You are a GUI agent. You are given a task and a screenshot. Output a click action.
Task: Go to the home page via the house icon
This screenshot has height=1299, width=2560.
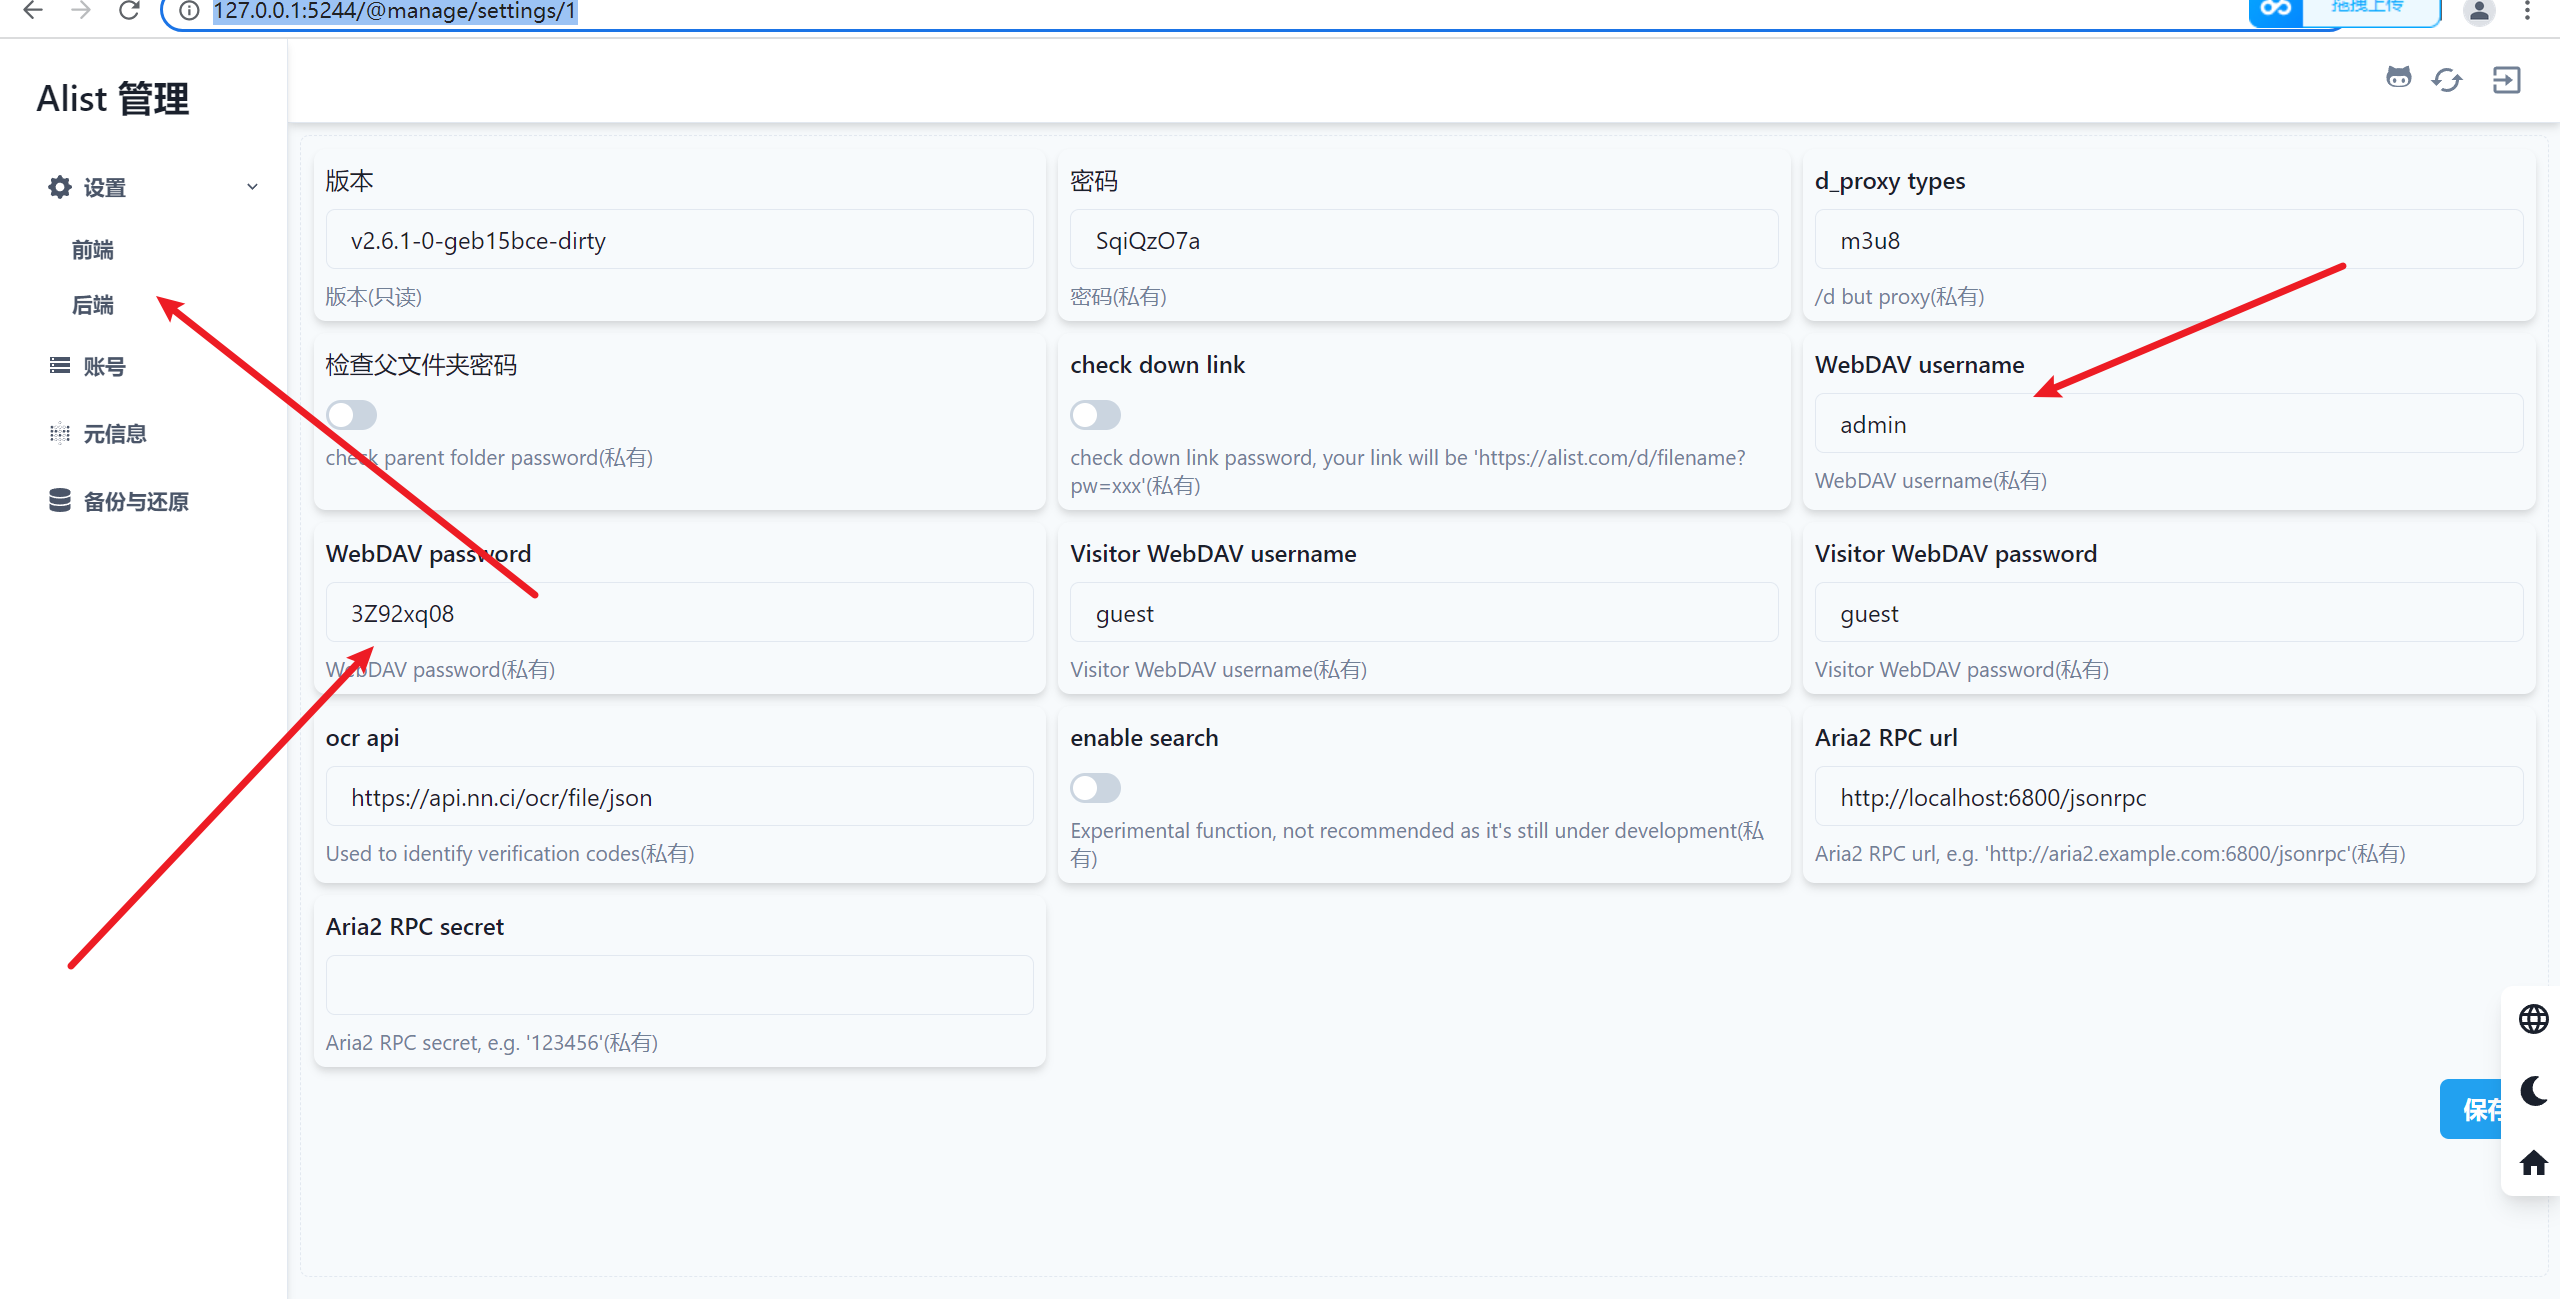pyautogui.click(x=2533, y=1162)
